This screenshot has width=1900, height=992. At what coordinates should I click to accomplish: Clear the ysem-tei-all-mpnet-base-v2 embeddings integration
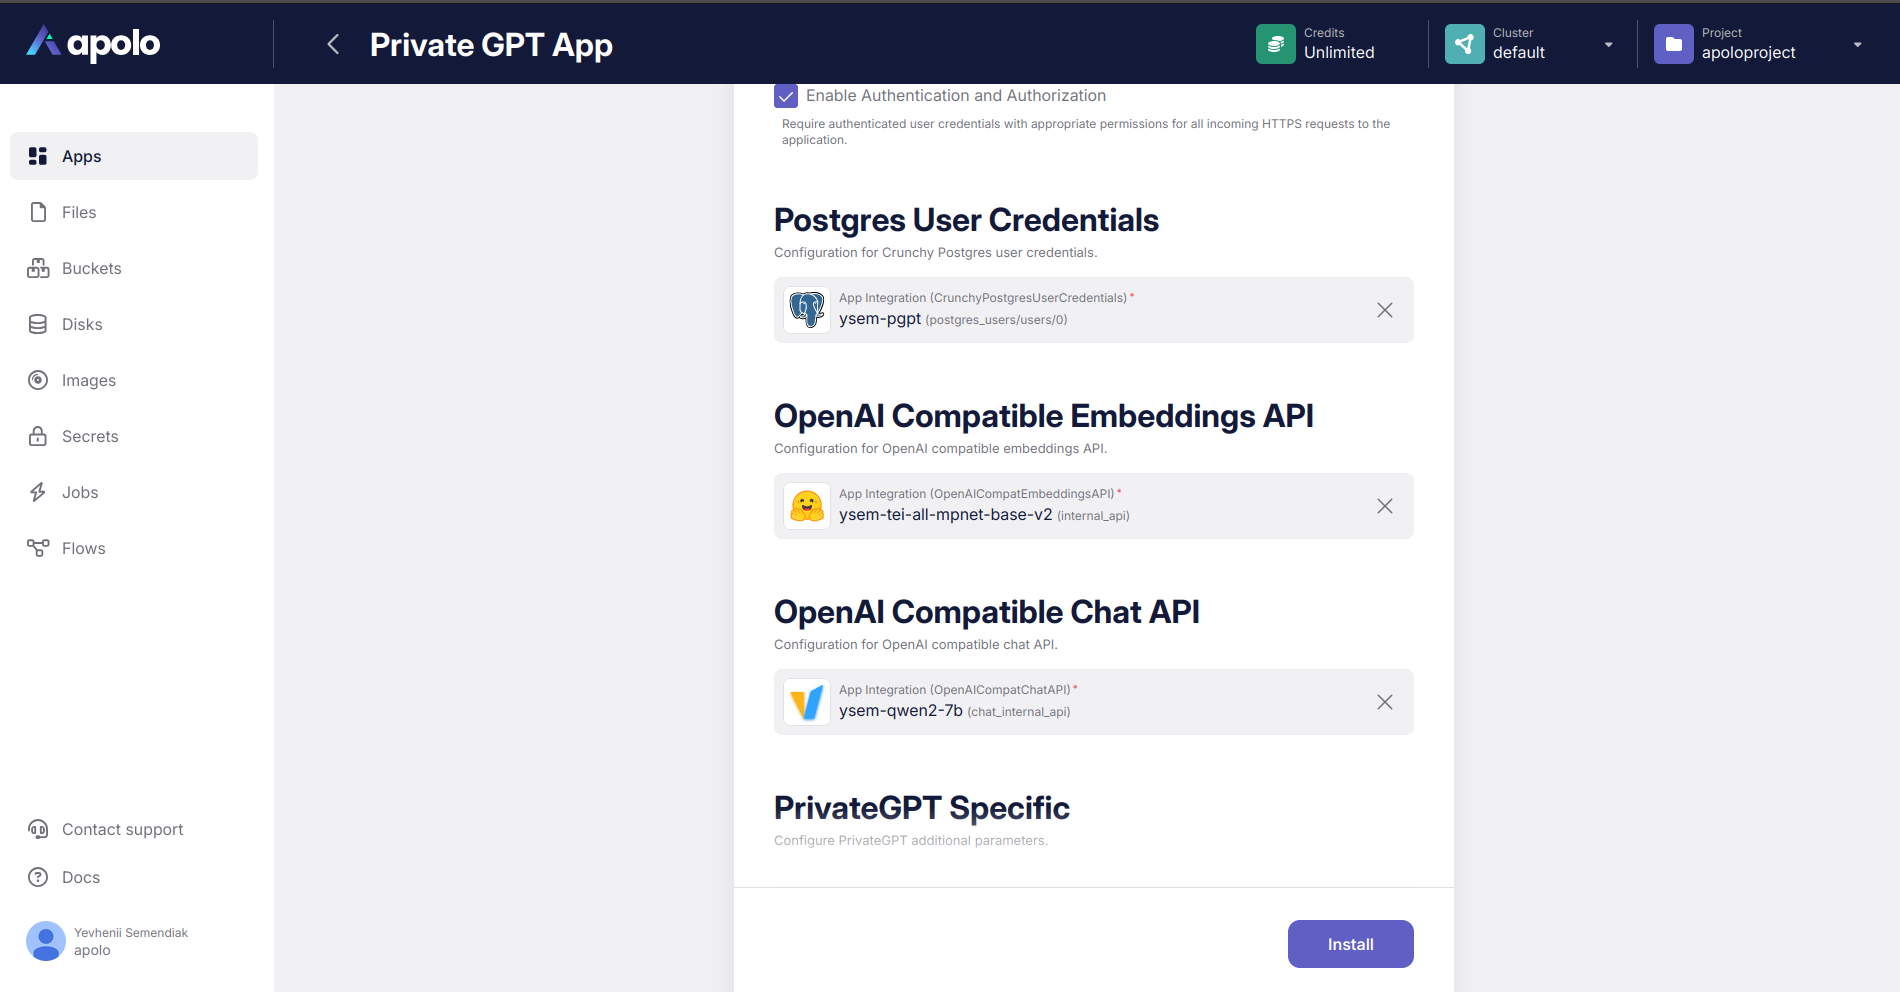point(1385,506)
